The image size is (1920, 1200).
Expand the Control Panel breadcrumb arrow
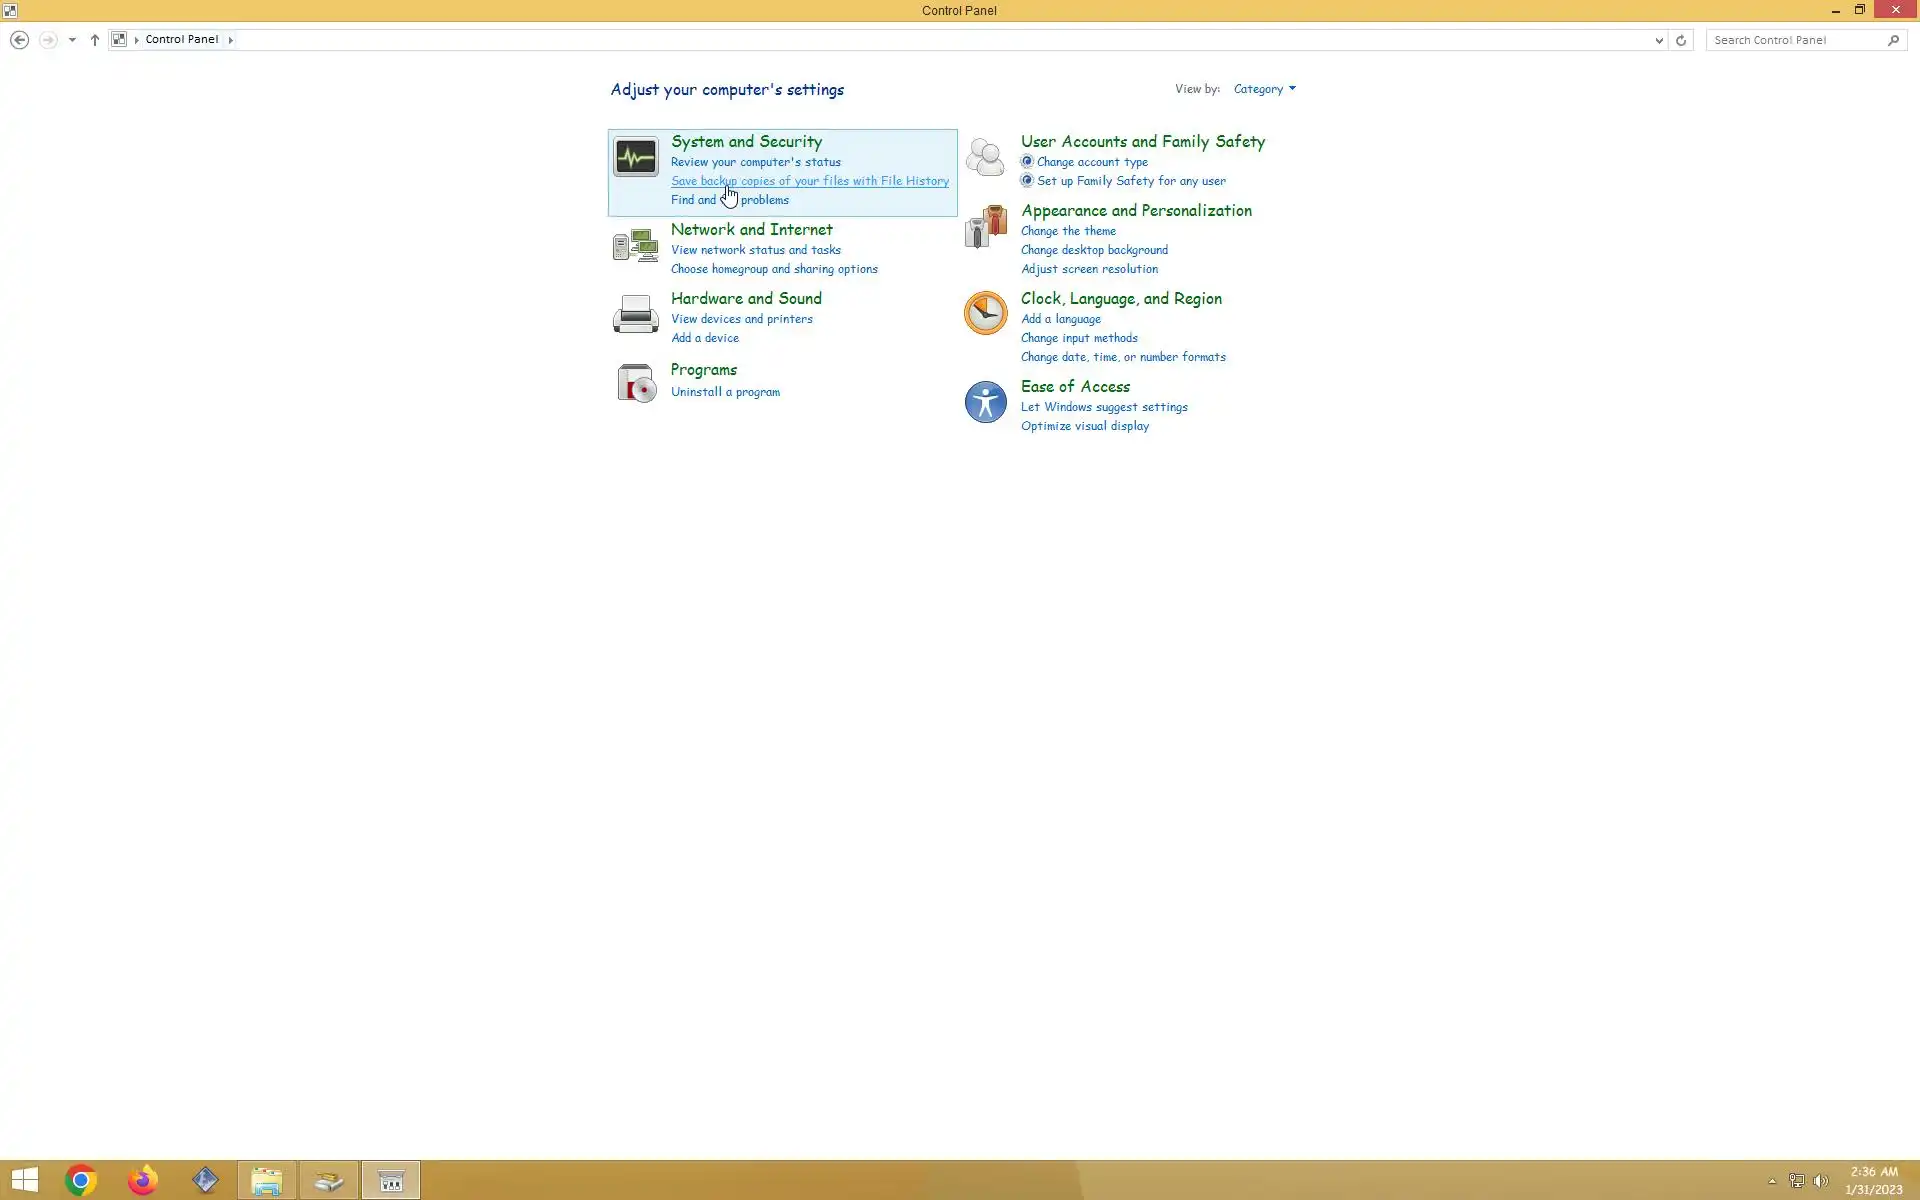[x=231, y=40]
